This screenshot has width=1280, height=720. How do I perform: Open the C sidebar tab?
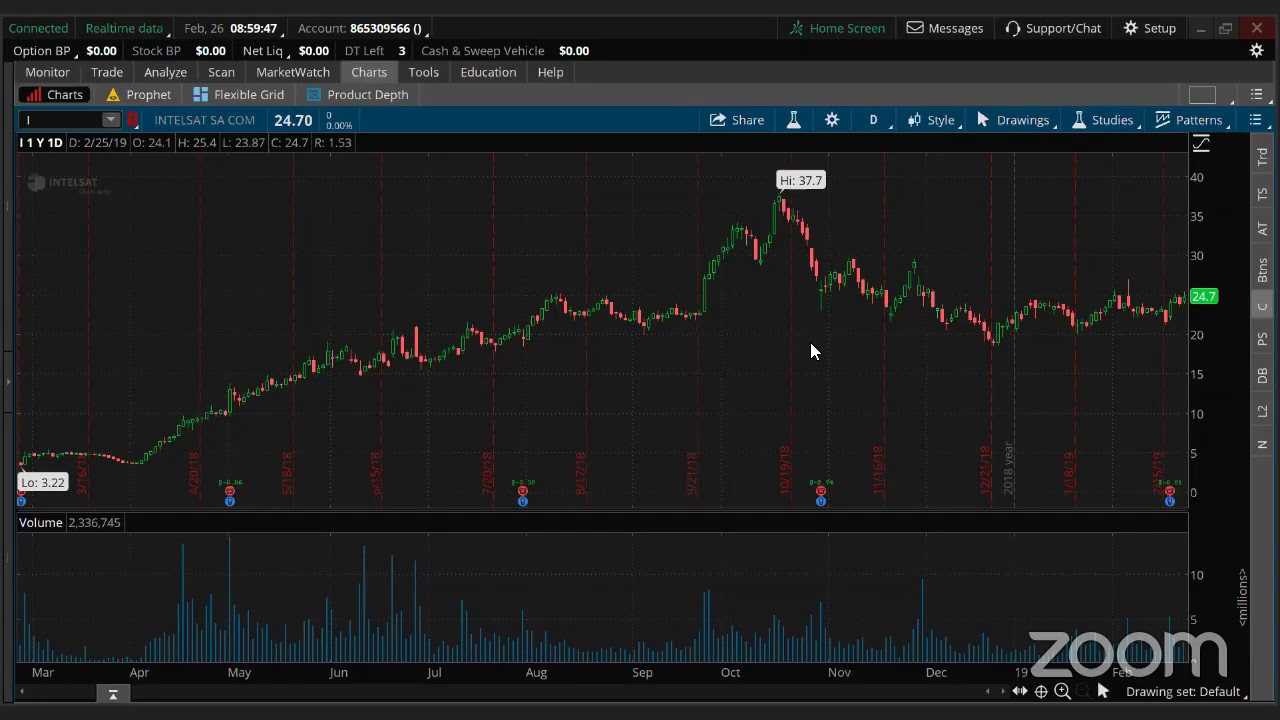(x=1262, y=306)
